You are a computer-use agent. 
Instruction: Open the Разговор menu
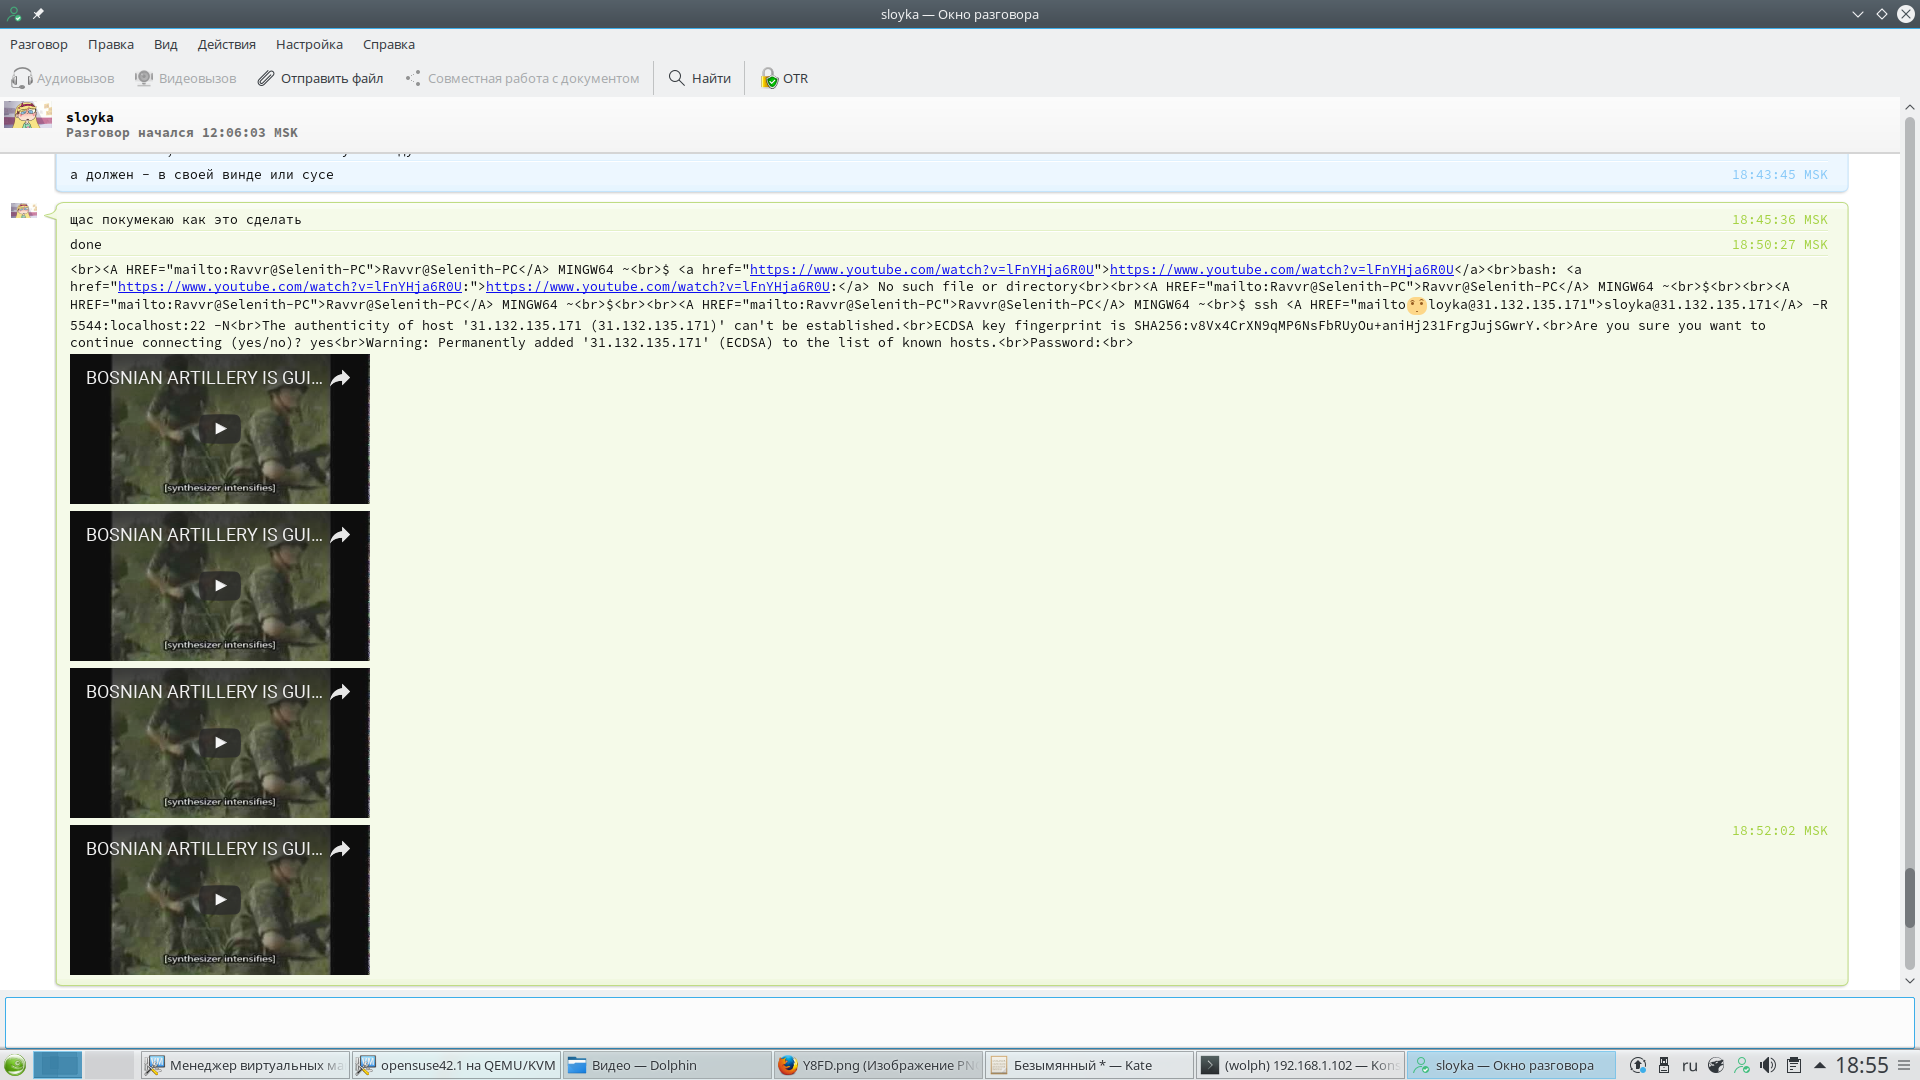[39, 44]
